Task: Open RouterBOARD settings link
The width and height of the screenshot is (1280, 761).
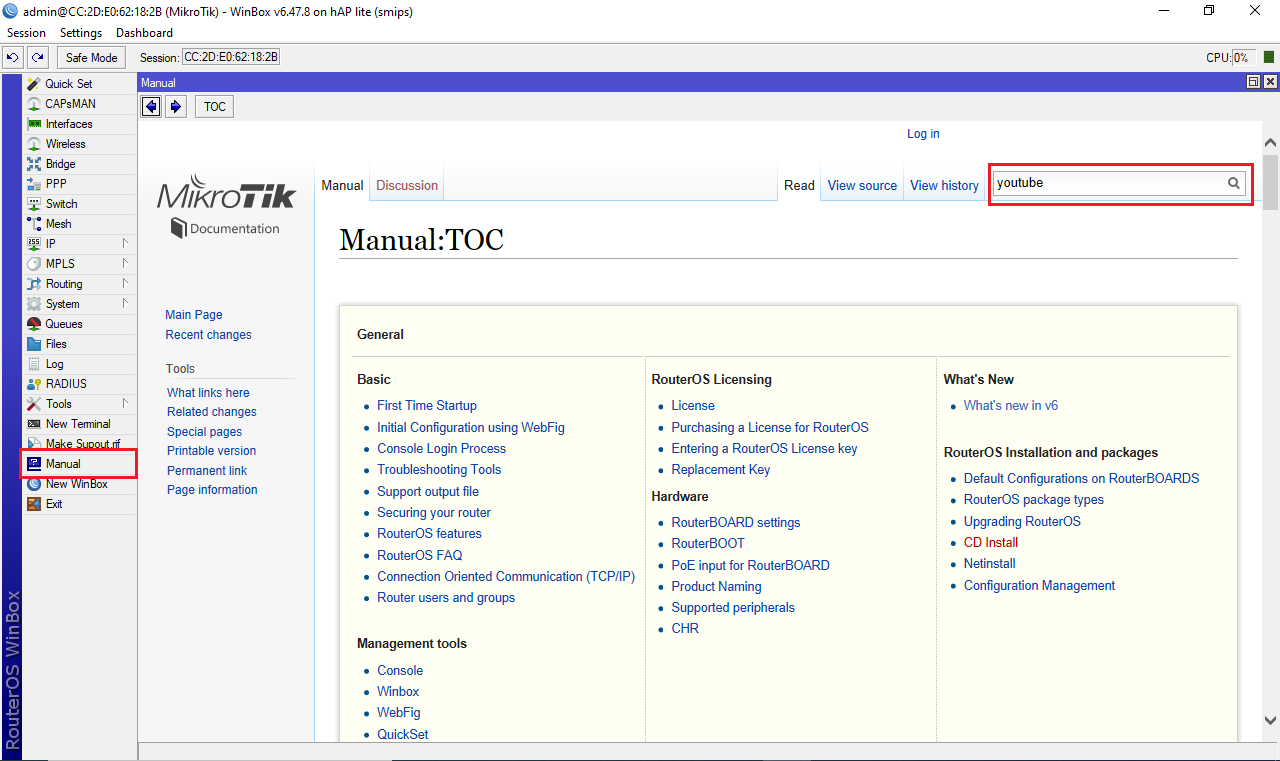Action: (x=736, y=523)
